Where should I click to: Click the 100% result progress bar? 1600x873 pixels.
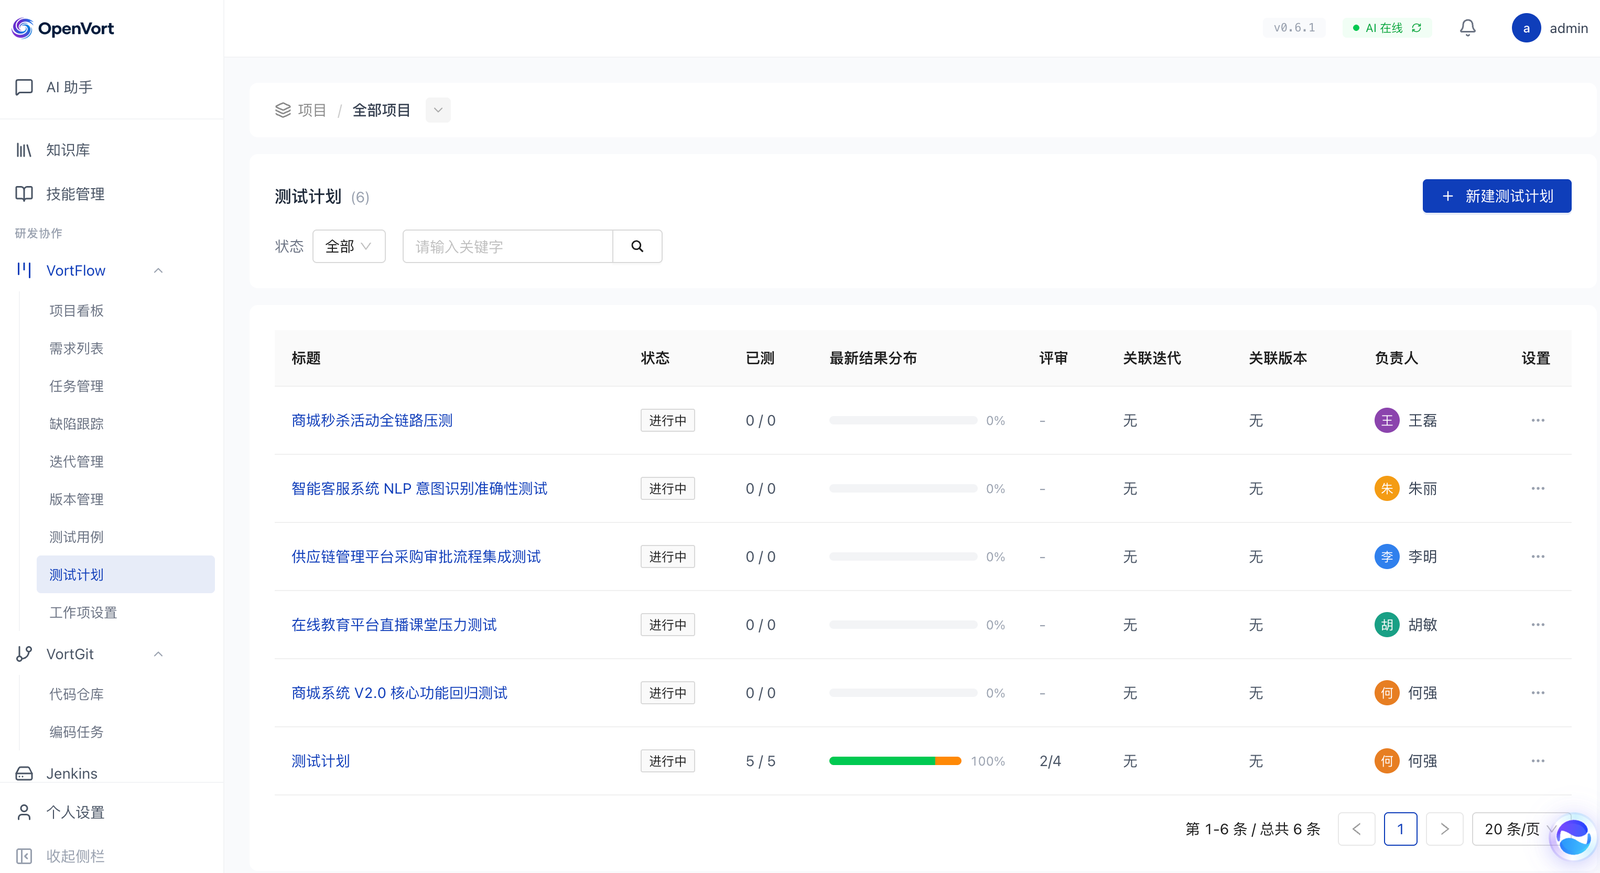tap(894, 761)
